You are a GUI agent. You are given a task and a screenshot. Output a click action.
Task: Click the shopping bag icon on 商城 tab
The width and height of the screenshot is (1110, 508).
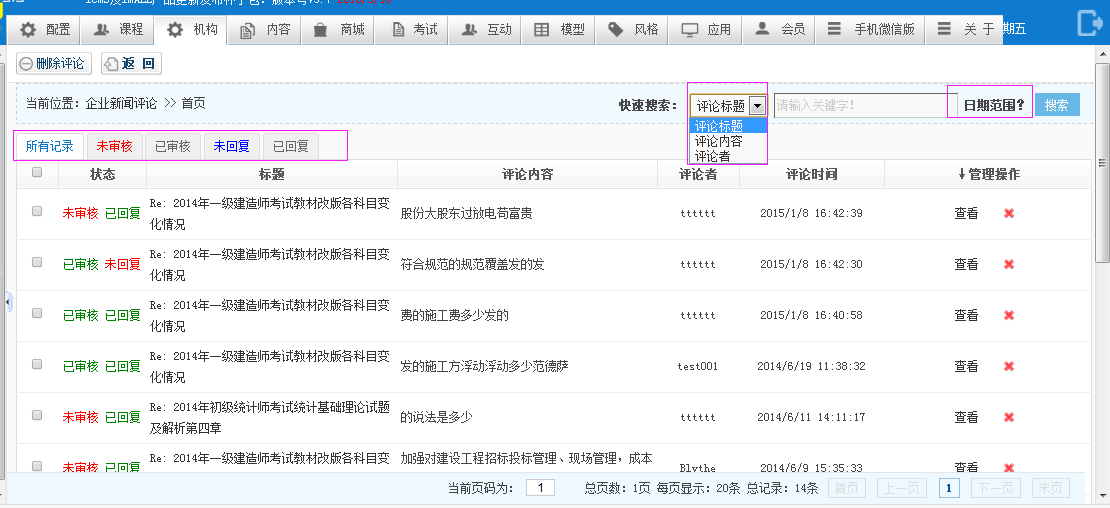pyautogui.click(x=320, y=30)
